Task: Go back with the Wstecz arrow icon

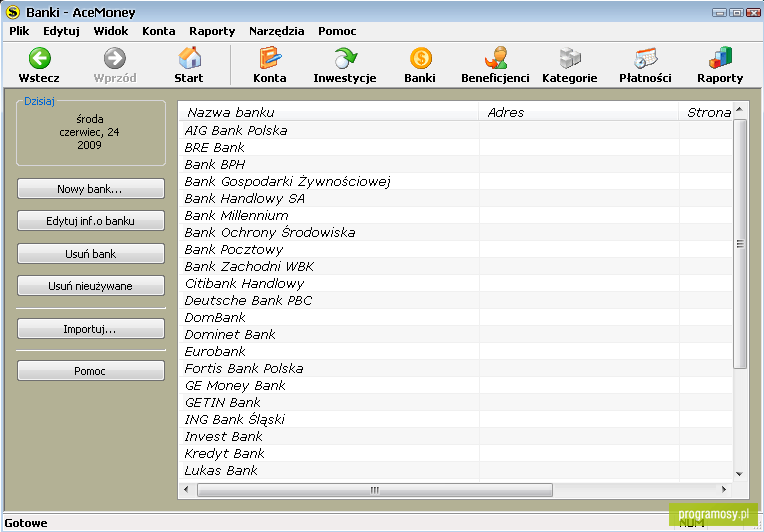Action: point(39,58)
